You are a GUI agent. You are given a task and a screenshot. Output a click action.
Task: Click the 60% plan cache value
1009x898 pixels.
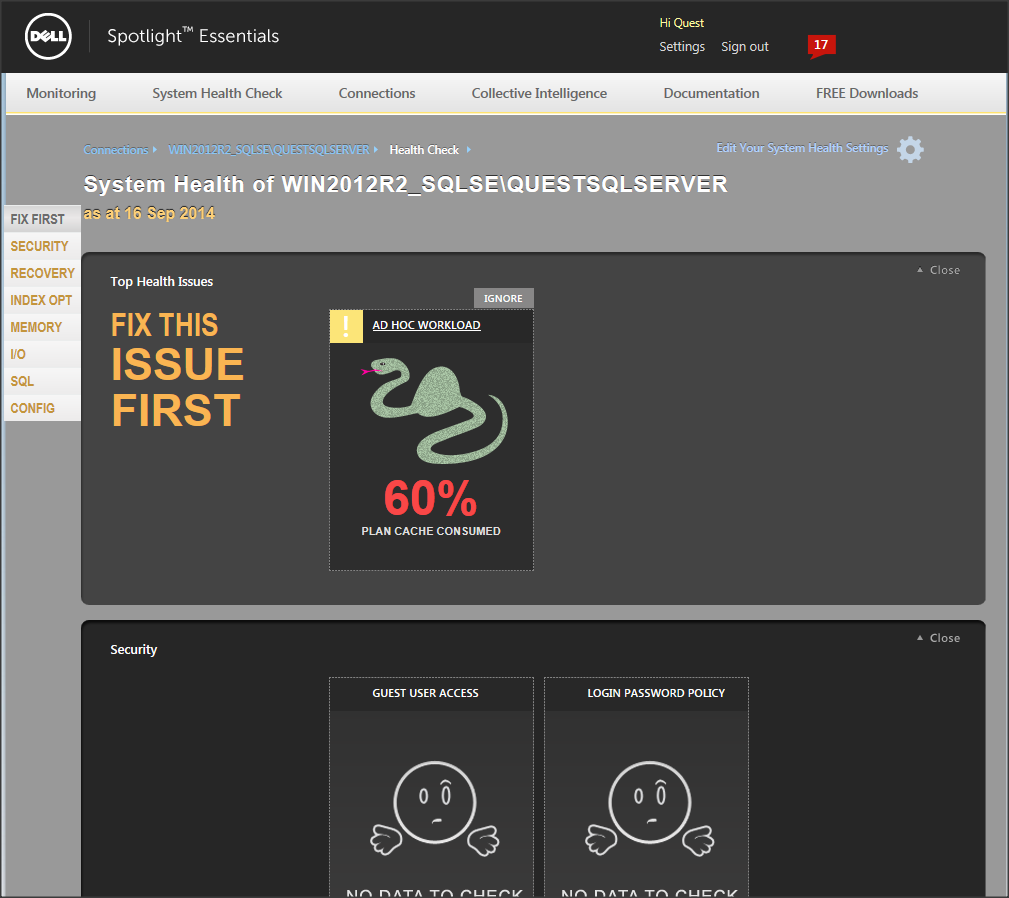[430, 499]
